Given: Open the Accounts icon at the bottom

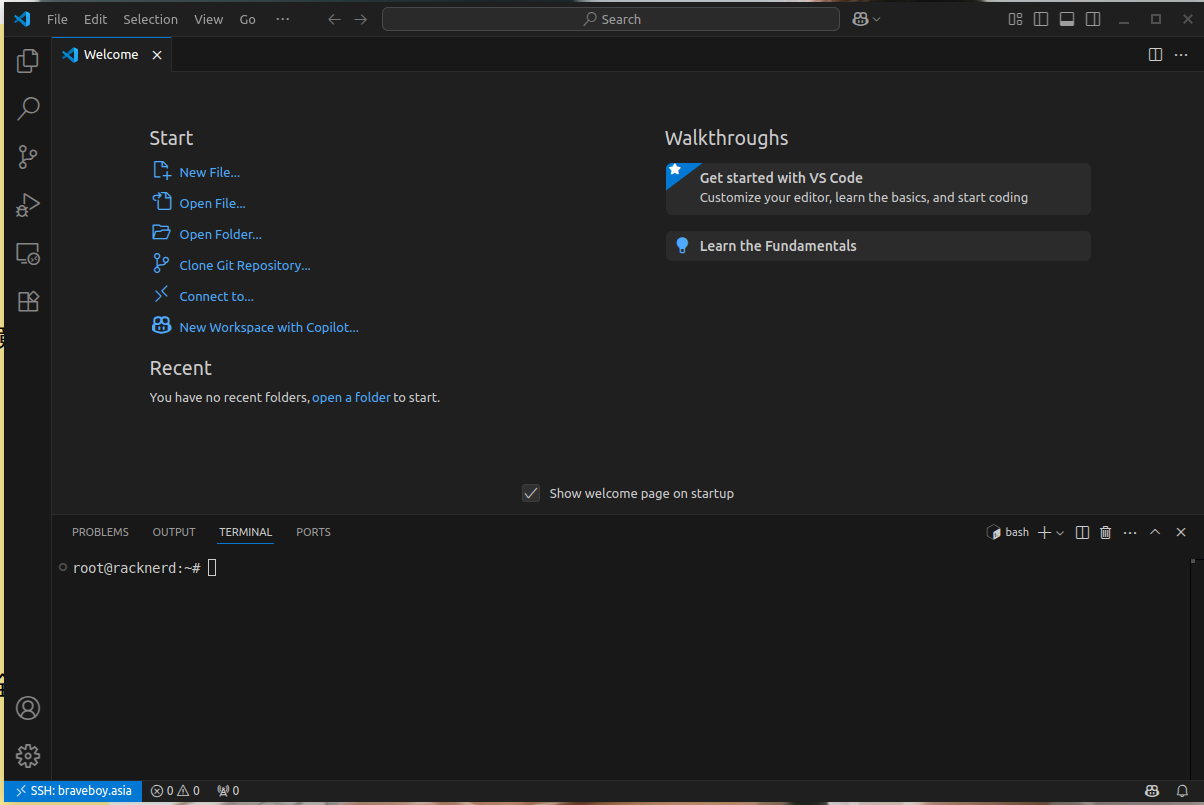Looking at the screenshot, I should 27,708.
